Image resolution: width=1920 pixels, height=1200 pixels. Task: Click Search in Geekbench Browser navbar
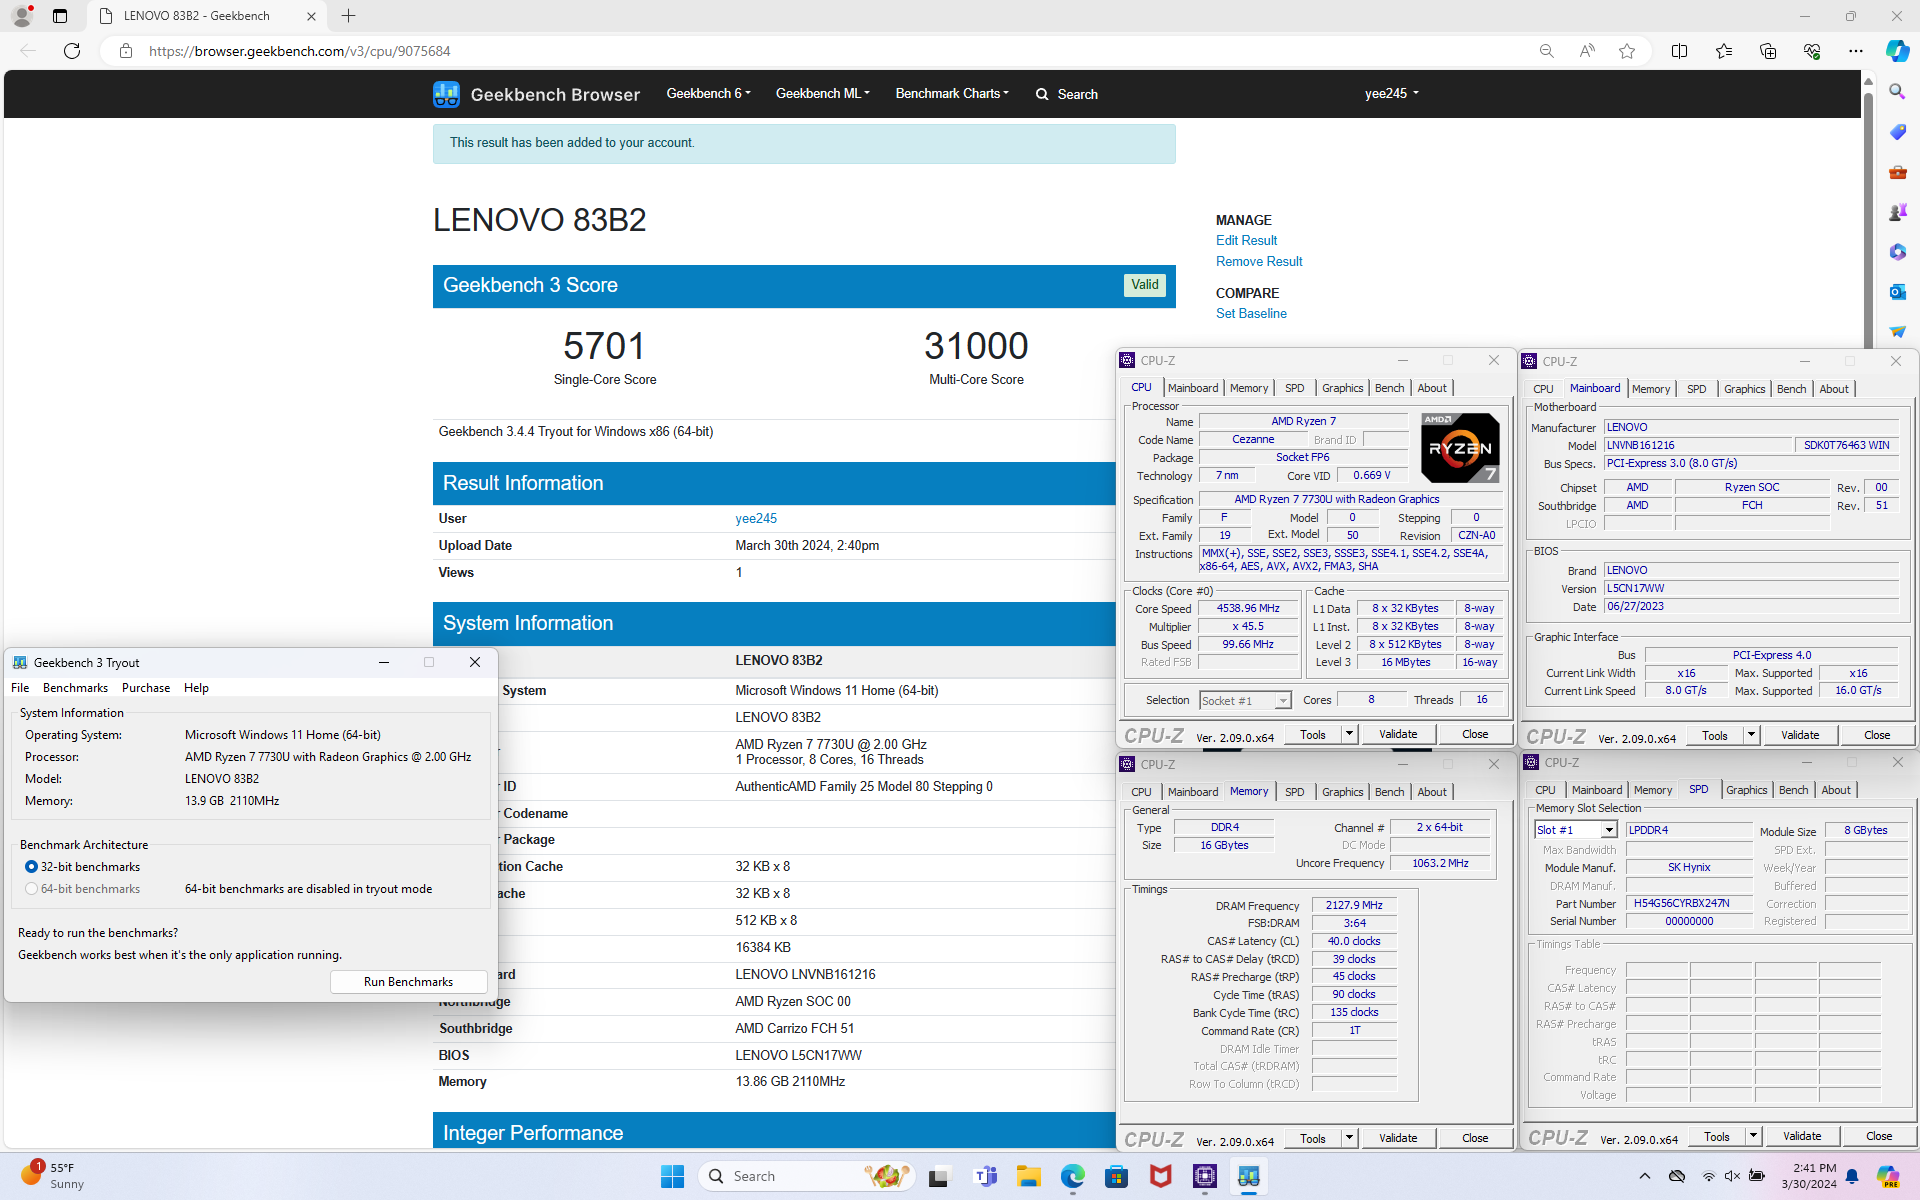(1067, 94)
